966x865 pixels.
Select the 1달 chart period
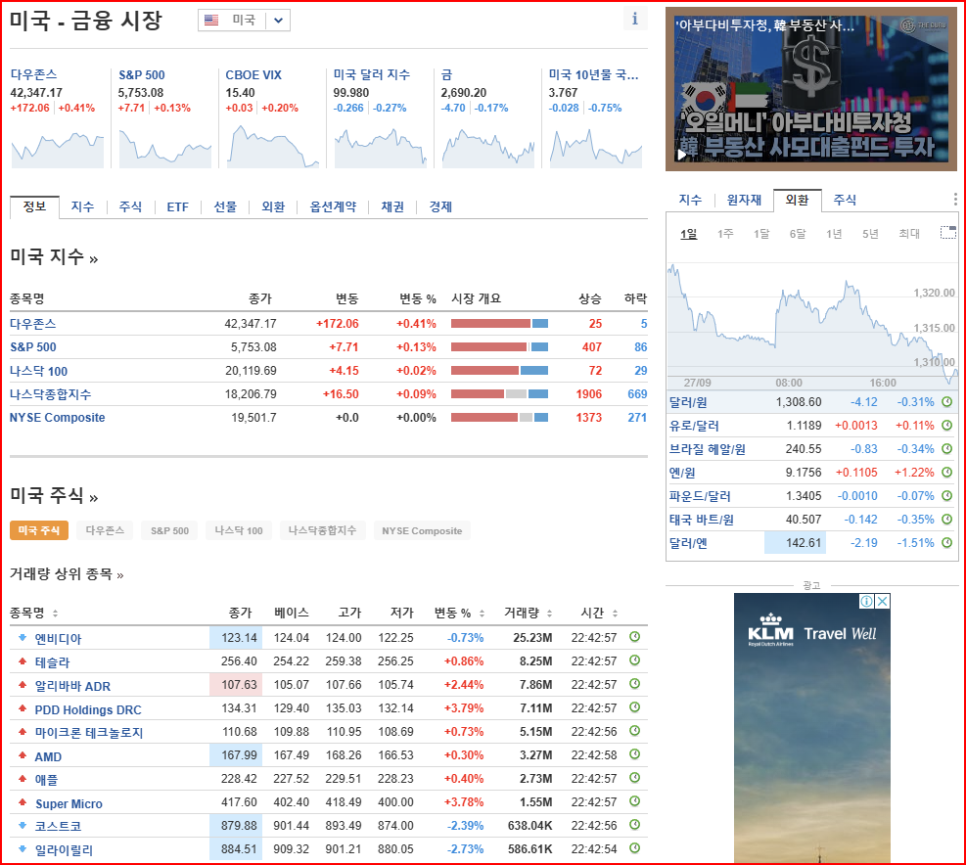(761, 234)
